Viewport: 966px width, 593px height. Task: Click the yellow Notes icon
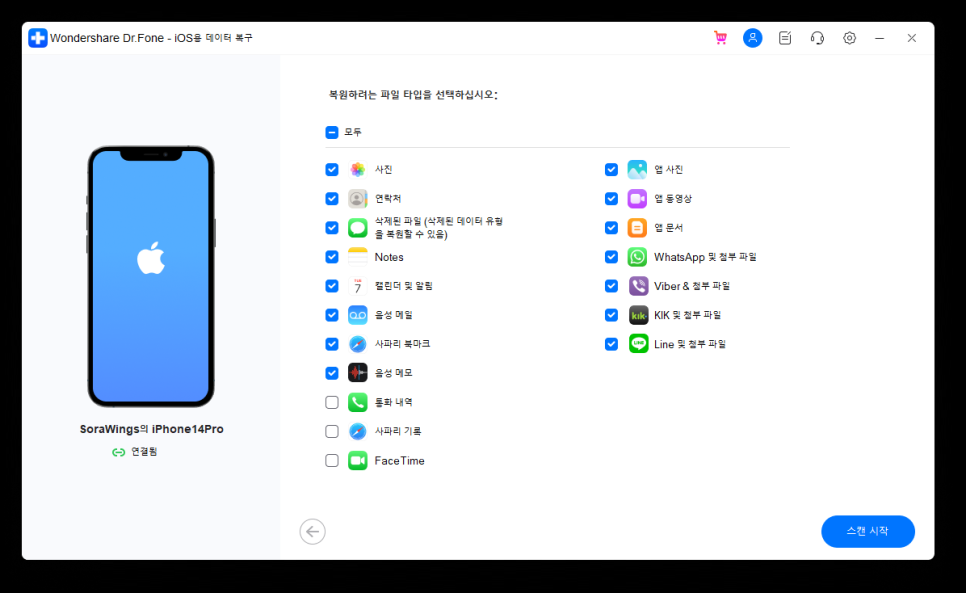pos(357,257)
